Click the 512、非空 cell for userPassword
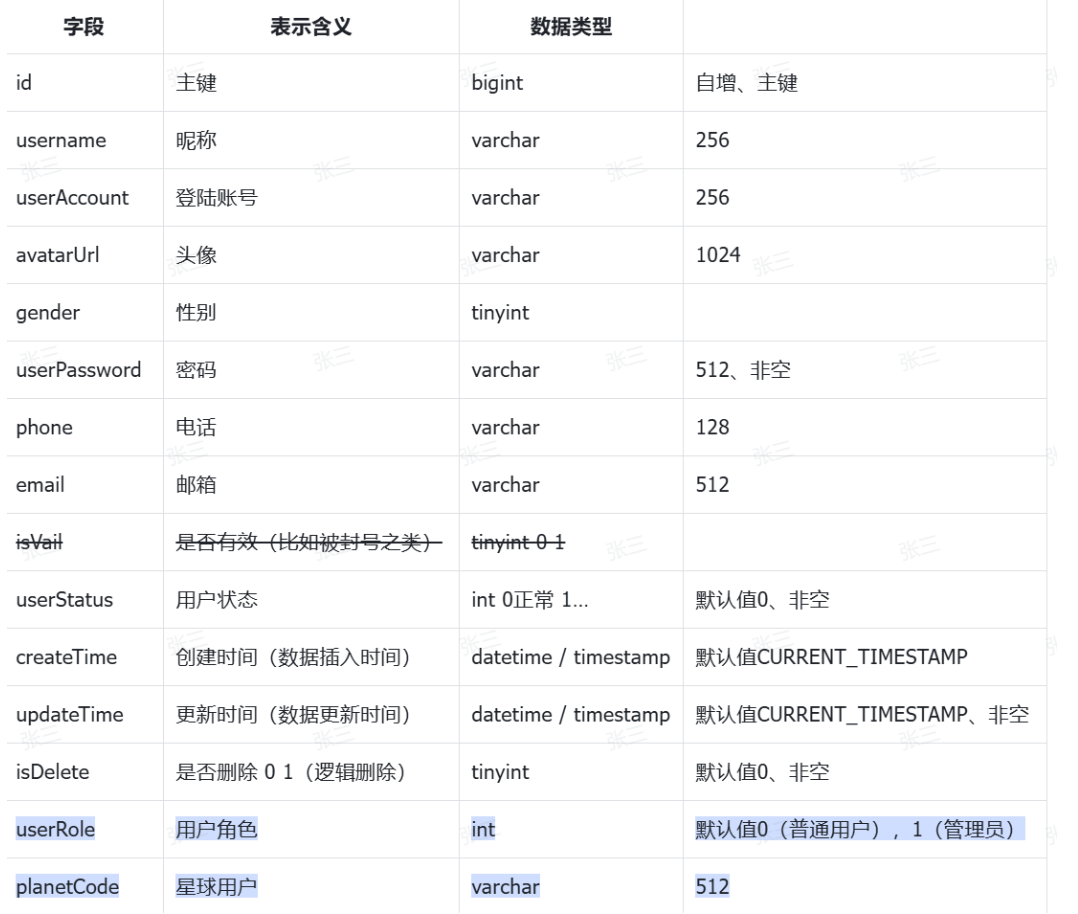Viewport: 1078px width, 914px height. click(x=743, y=370)
